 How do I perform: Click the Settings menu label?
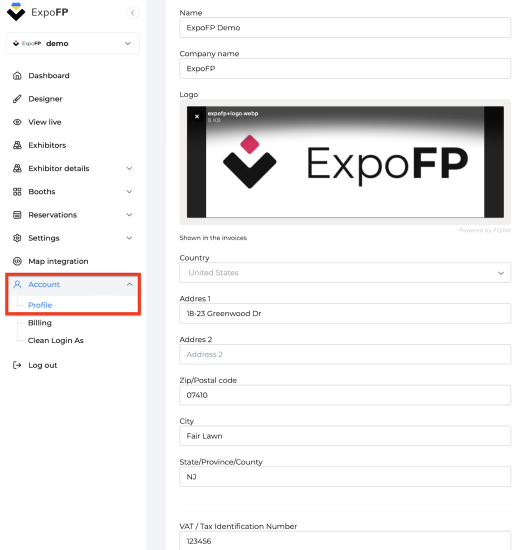click(x=44, y=238)
